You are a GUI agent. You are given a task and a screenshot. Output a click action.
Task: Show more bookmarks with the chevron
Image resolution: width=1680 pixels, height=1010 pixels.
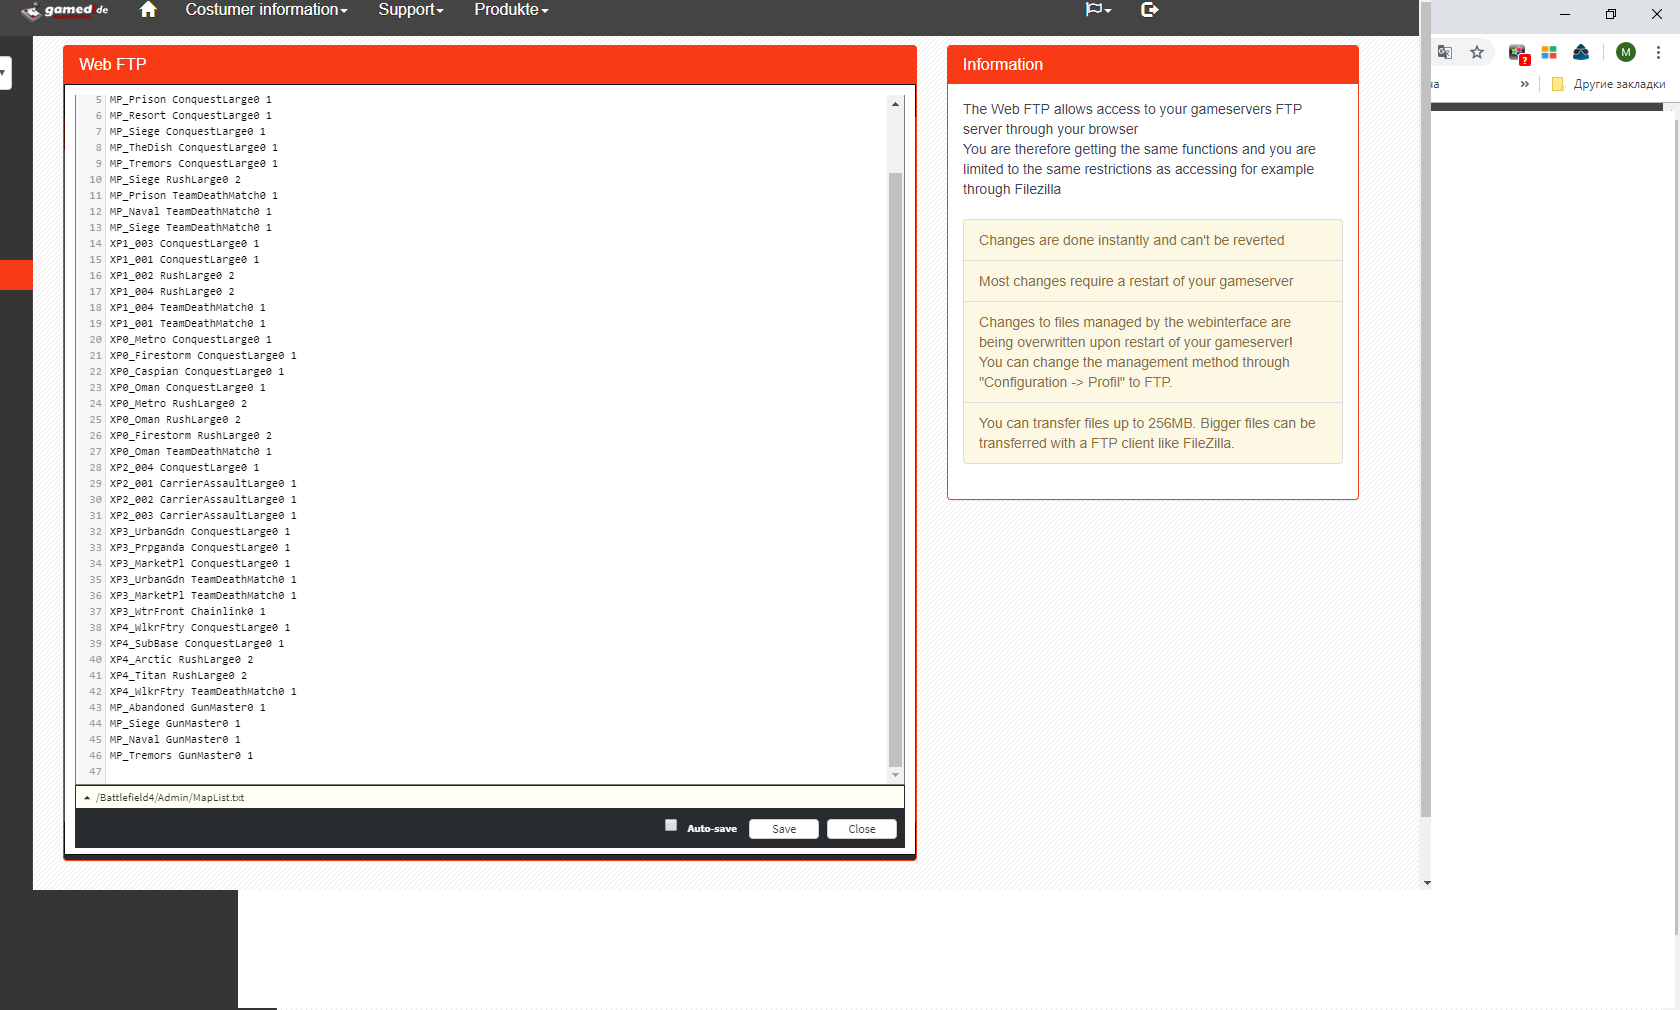(x=1524, y=84)
